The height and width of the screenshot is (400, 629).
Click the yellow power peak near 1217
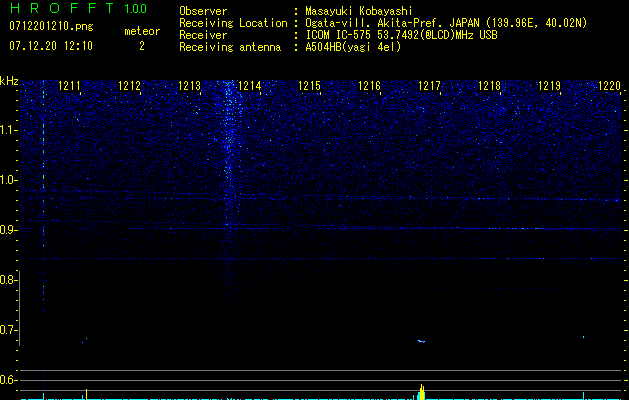pos(422,392)
